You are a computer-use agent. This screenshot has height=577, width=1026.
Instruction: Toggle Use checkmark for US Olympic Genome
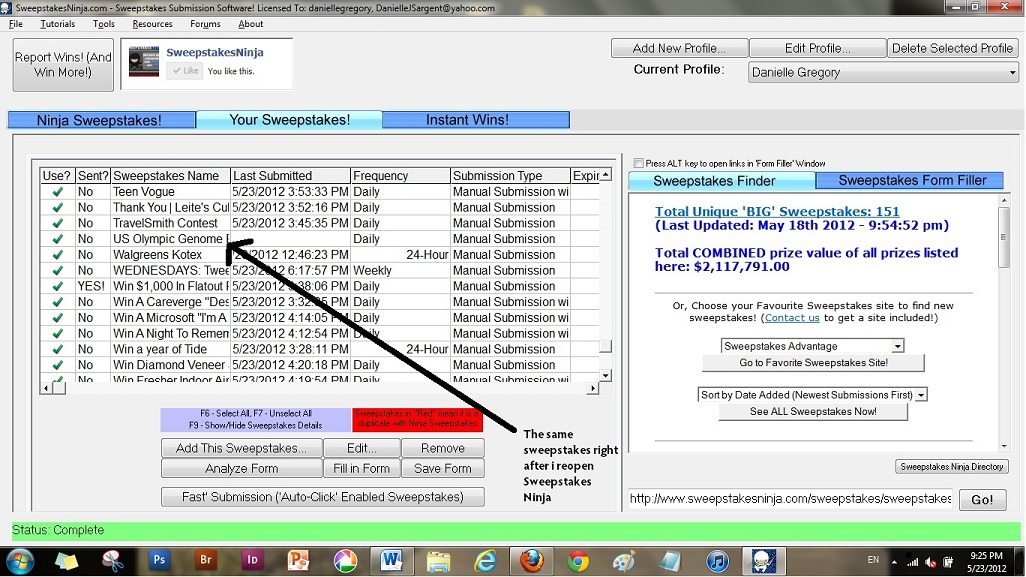[58, 239]
